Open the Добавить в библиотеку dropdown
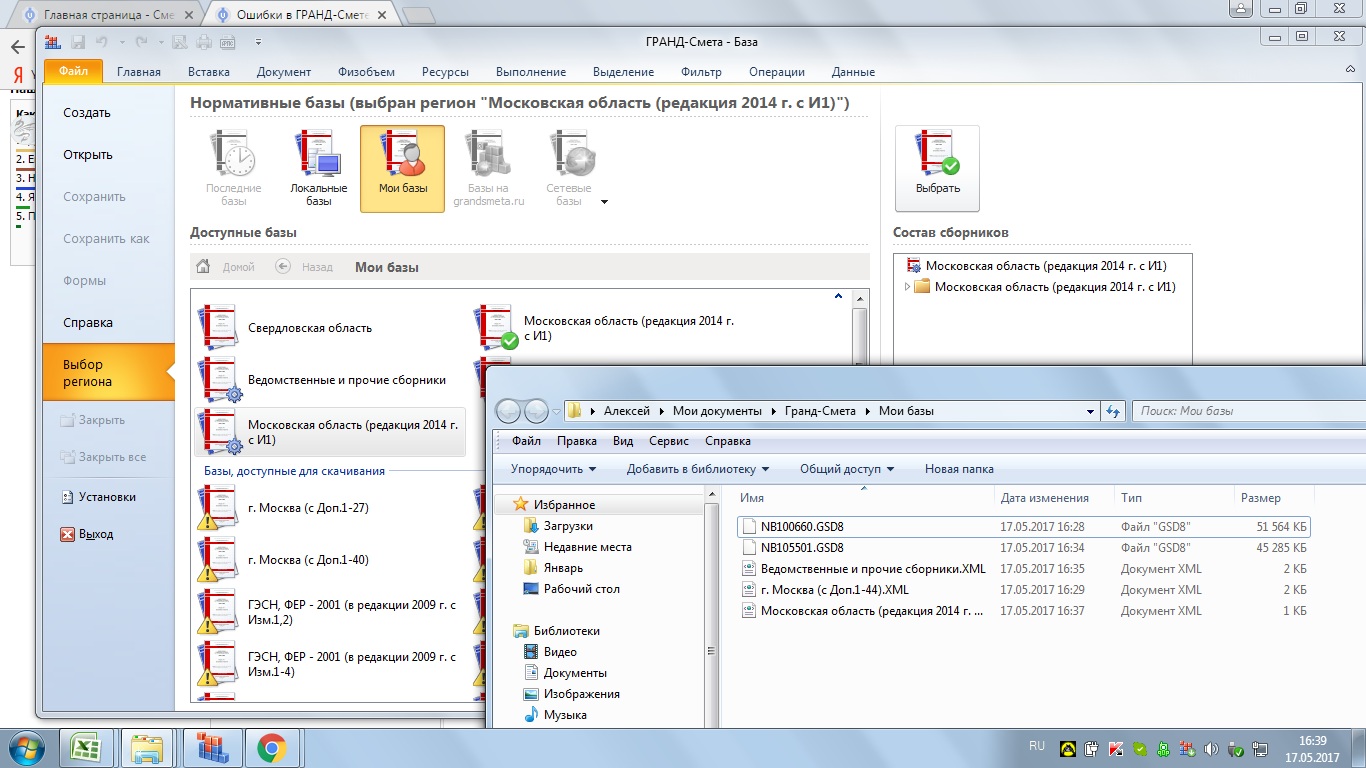 pos(697,469)
